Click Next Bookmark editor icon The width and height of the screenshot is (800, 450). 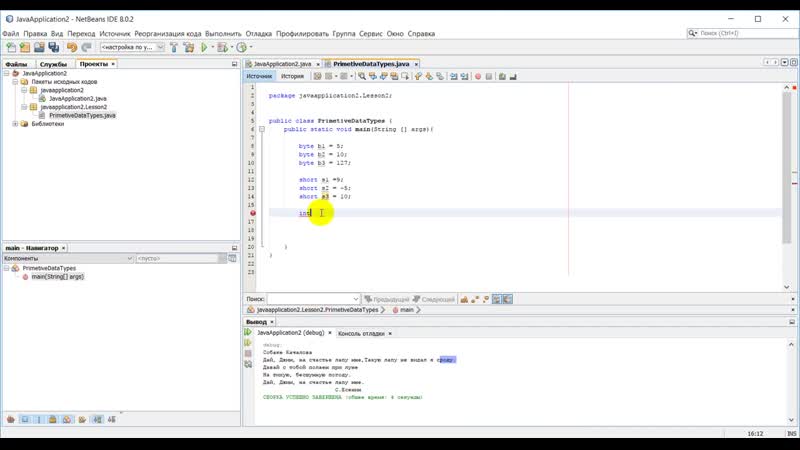(429, 77)
